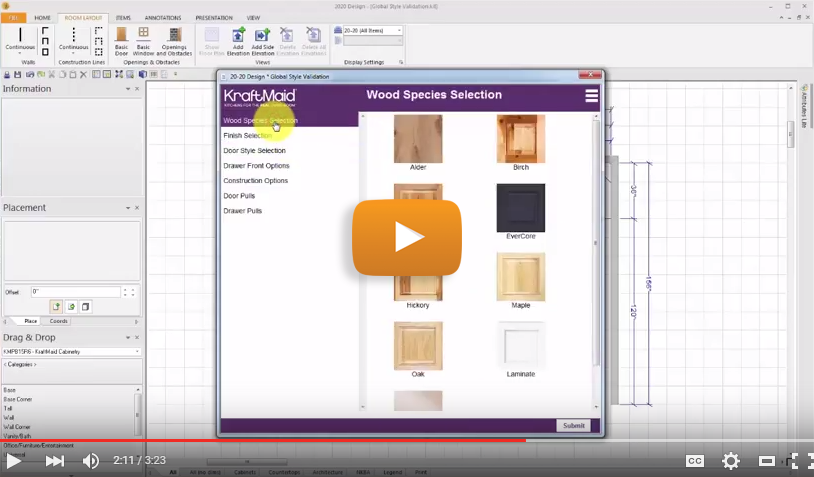Screen dimensions: 814x477
Task: Open the video settings gear
Action: (730, 460)
